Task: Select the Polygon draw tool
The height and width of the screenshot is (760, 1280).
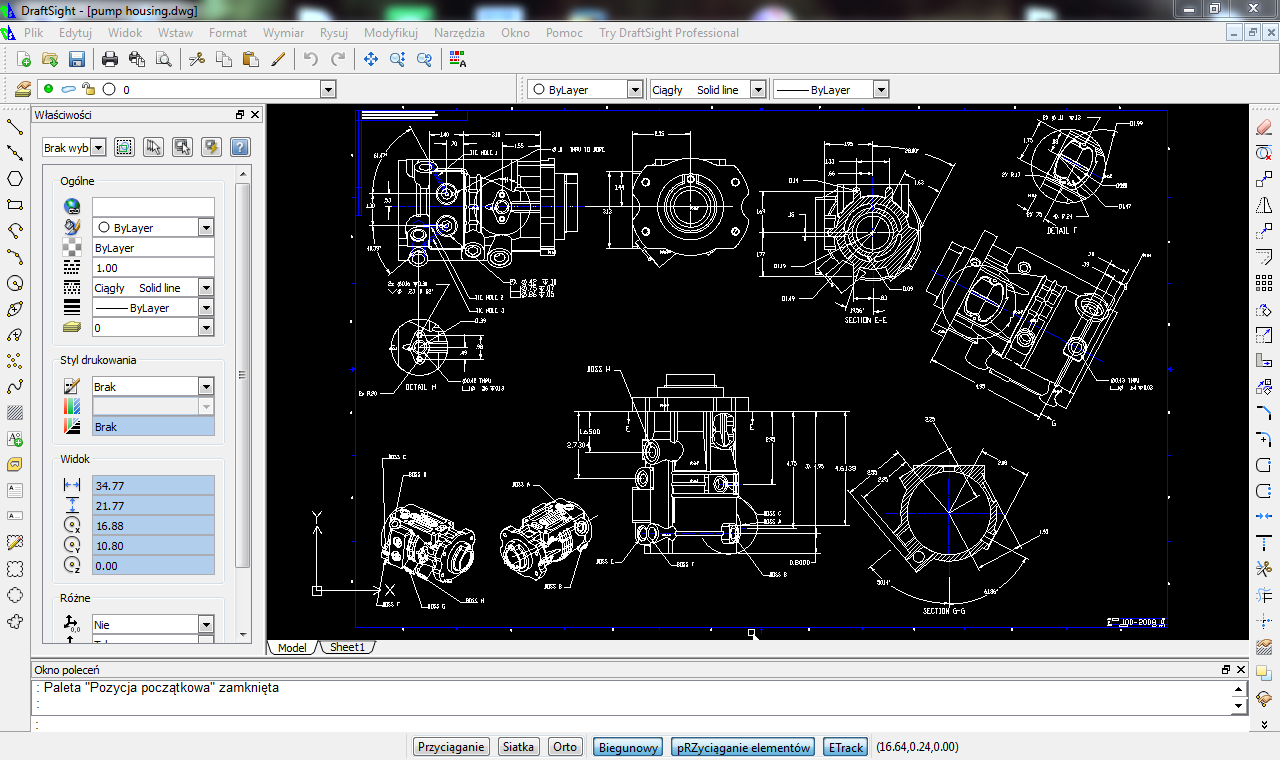Action: coord(15,179)
